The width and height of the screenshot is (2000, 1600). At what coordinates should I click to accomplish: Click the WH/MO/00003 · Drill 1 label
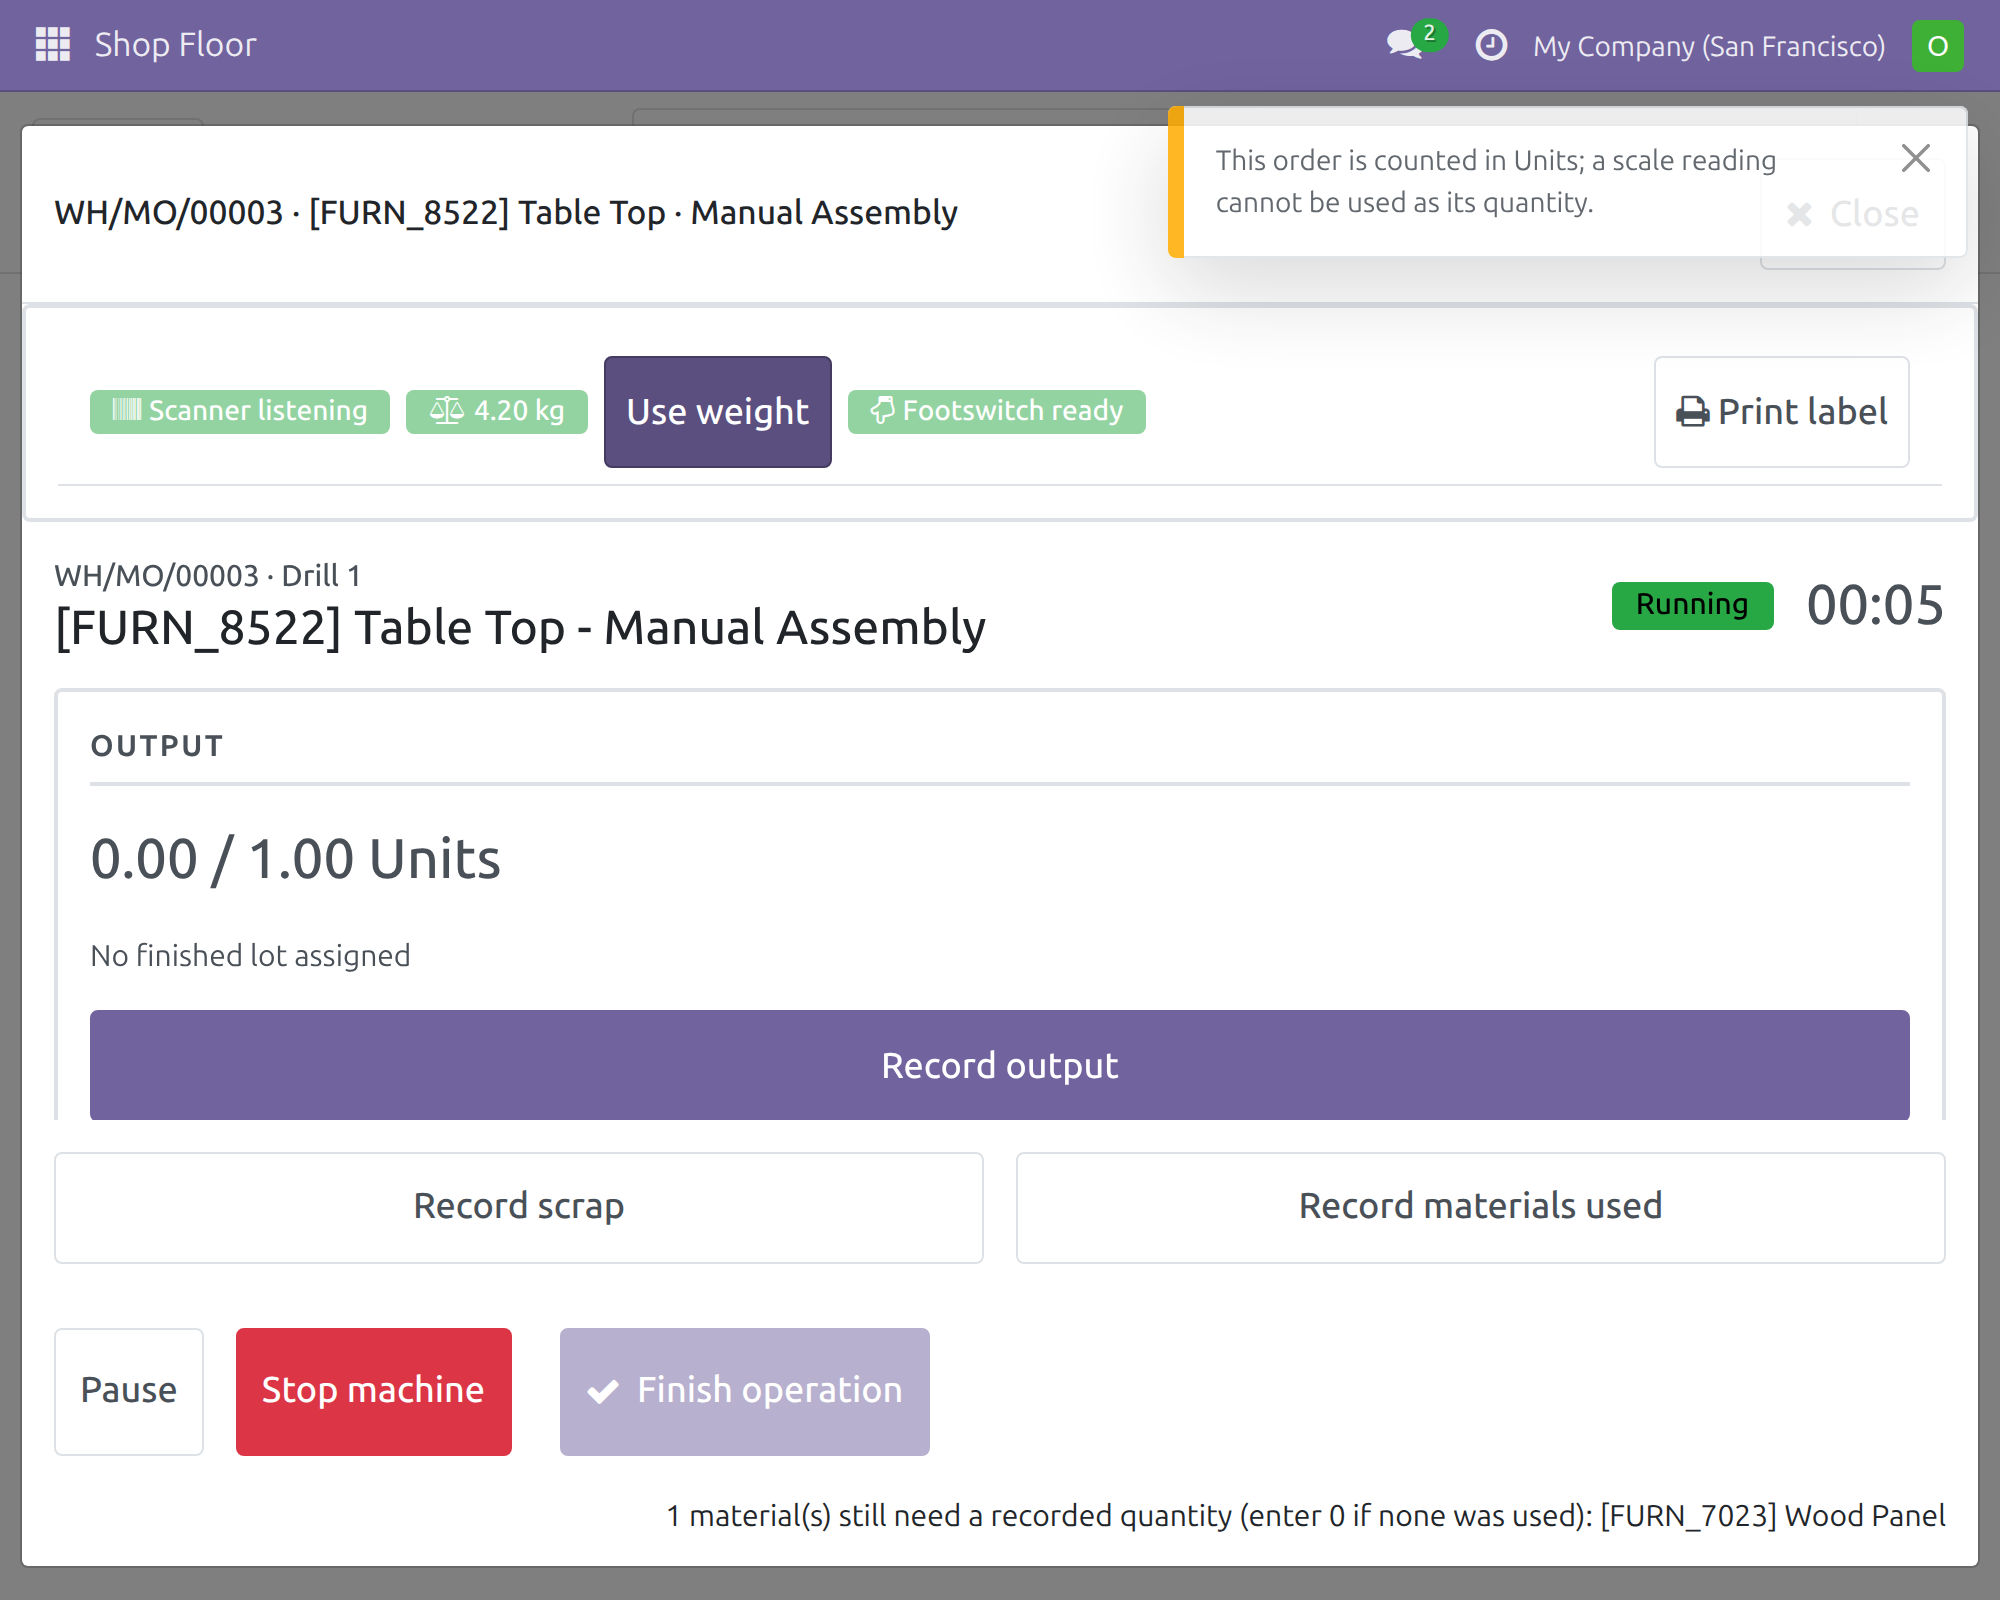click(x=207, y=576)
